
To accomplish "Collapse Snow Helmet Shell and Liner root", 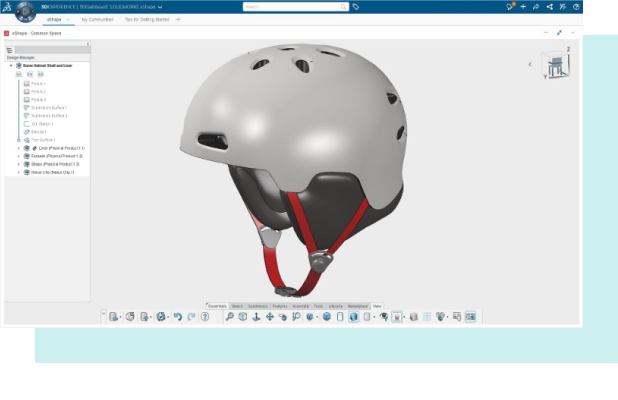I will tap(11, 65).
